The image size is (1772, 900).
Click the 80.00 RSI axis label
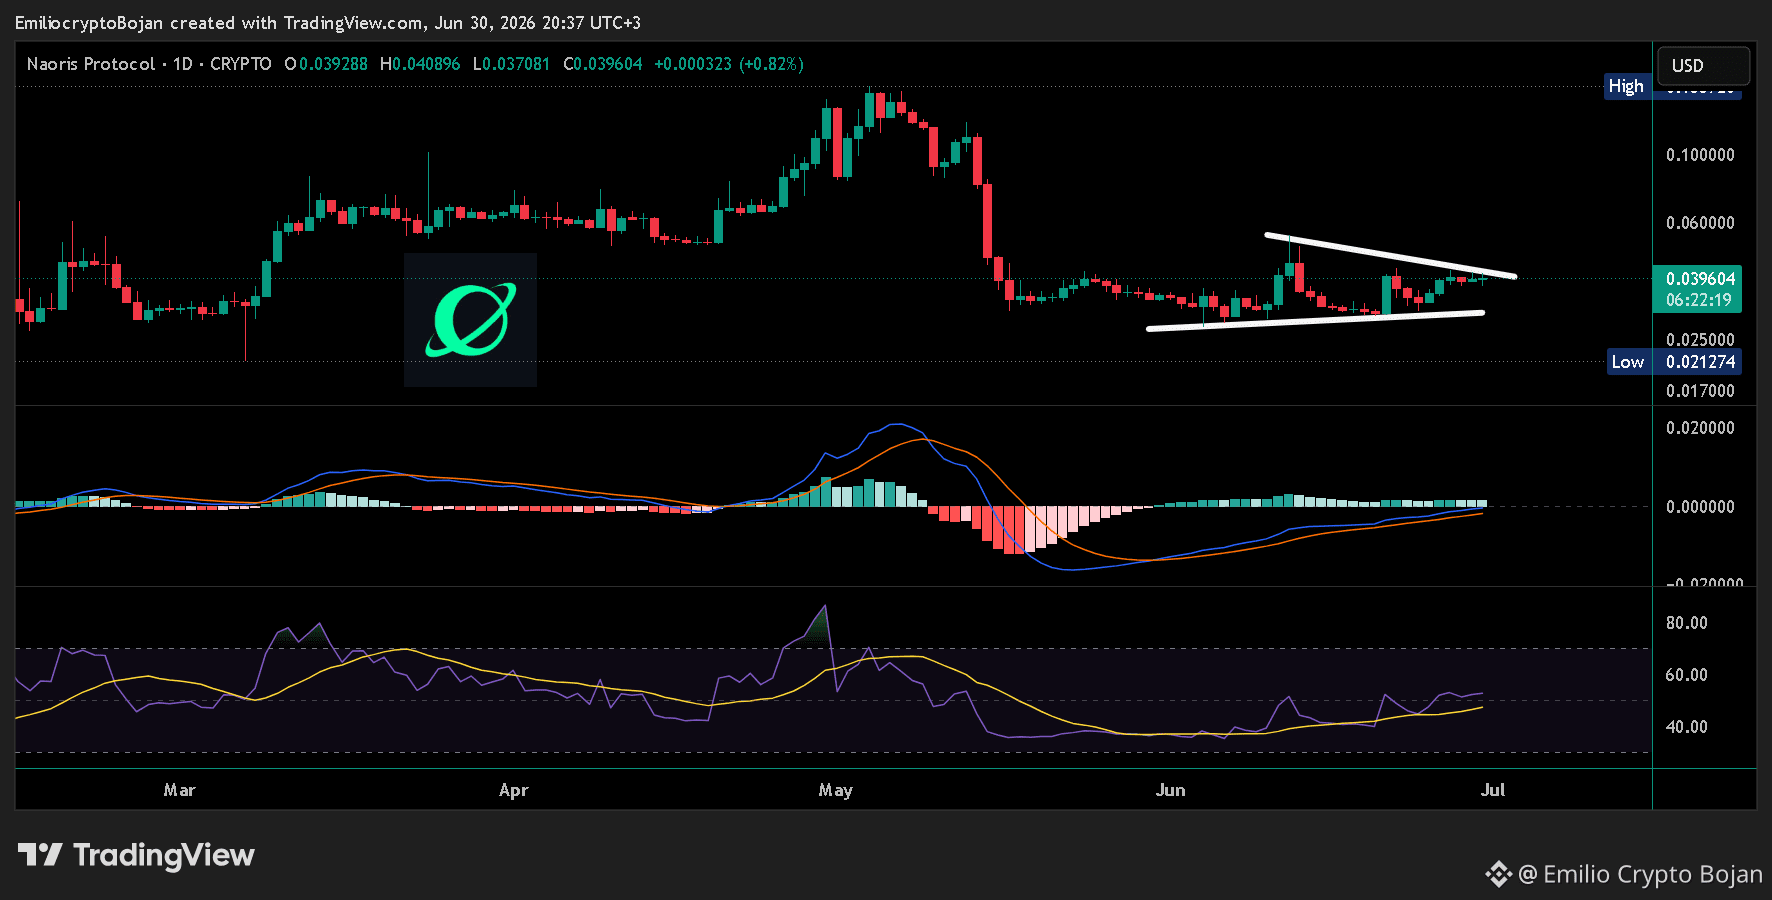1686,623
